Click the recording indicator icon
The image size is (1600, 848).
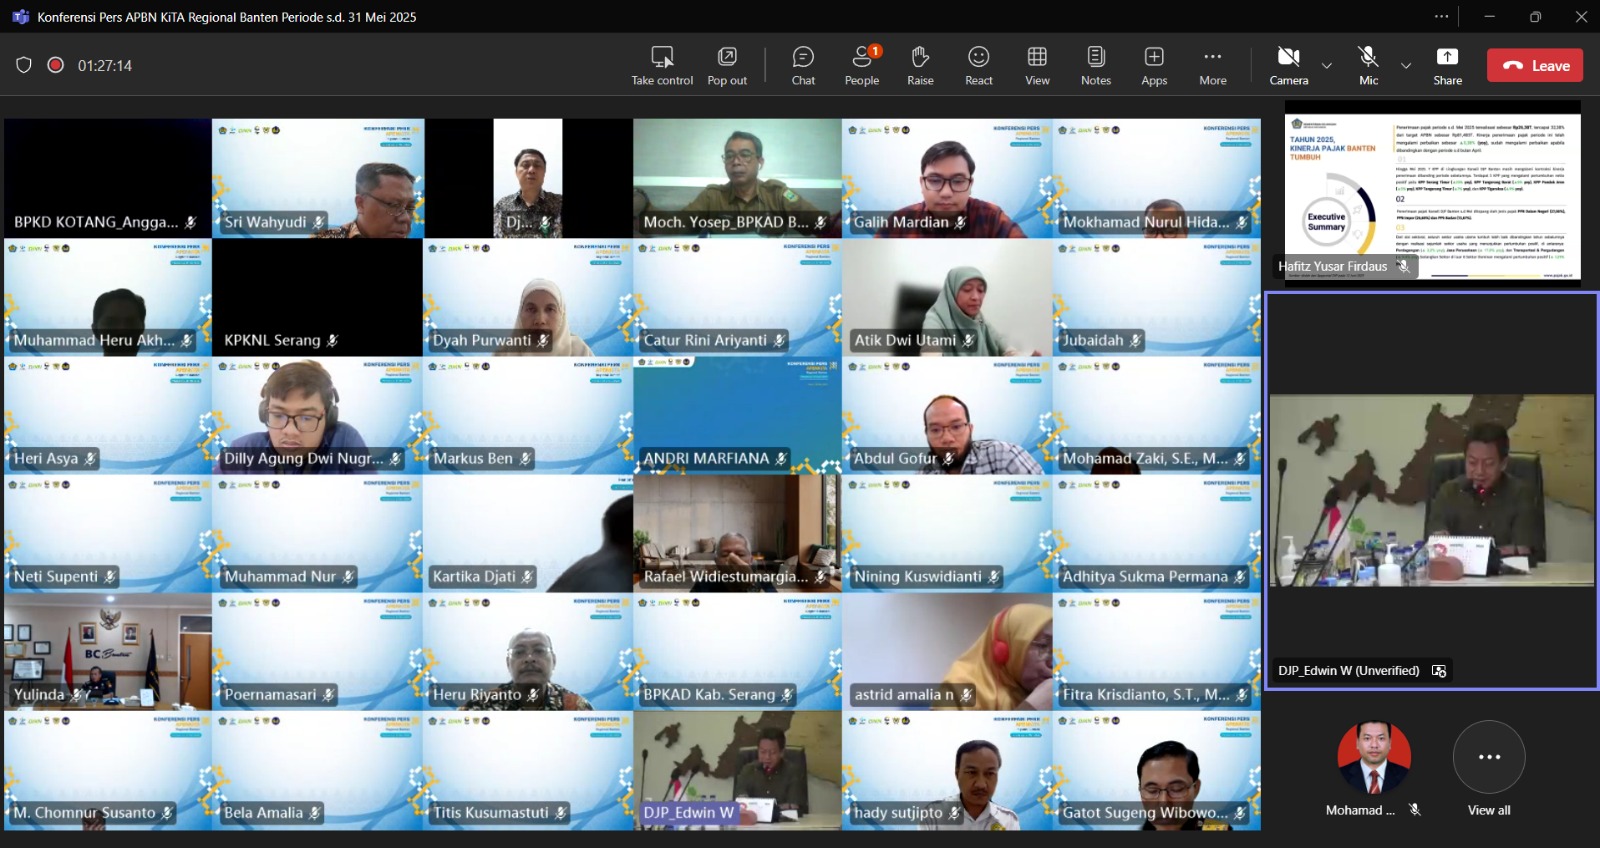point(56,65)
